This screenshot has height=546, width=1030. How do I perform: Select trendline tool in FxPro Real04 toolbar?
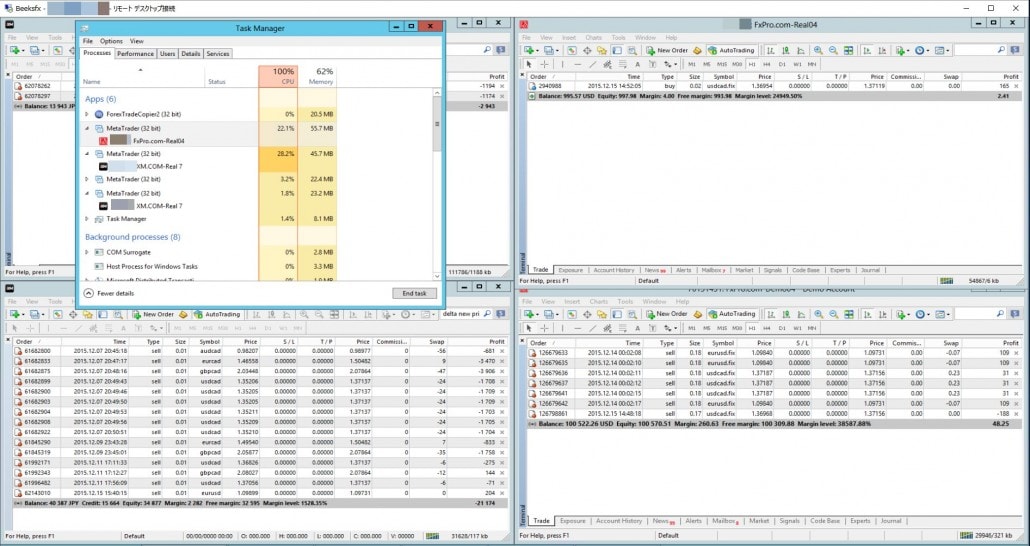pos(593,64)
